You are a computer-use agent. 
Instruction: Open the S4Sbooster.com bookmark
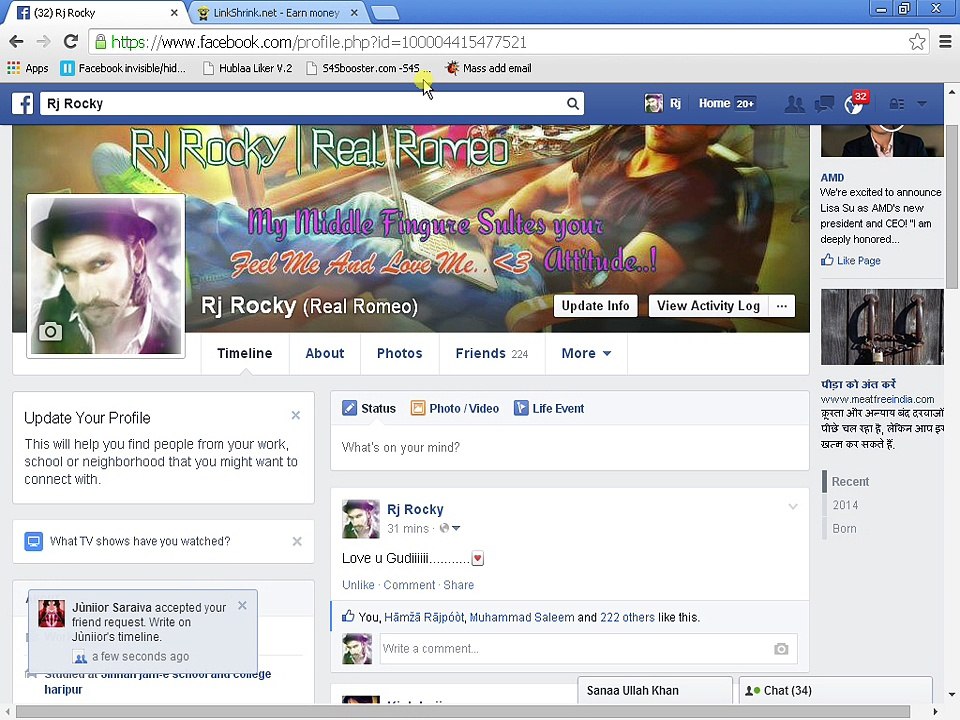(369, 68)
